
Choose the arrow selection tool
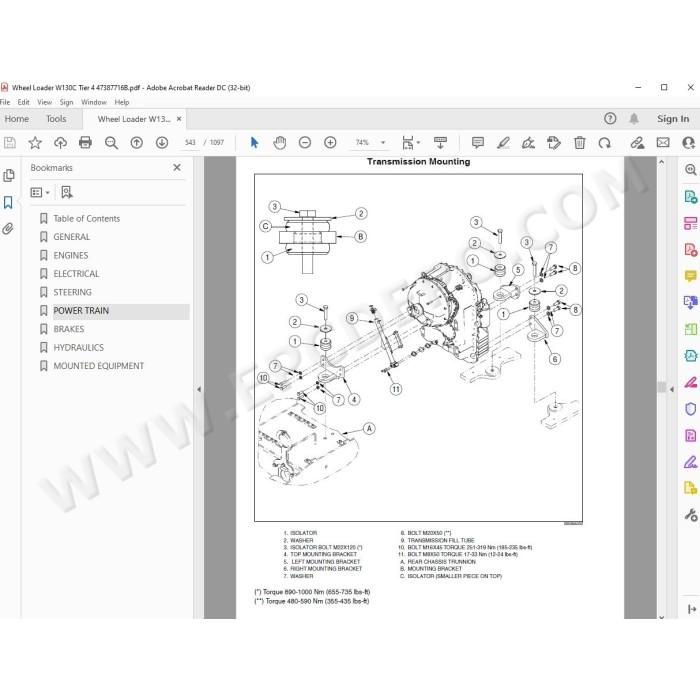pyautogui.click(x=254, y=143)
